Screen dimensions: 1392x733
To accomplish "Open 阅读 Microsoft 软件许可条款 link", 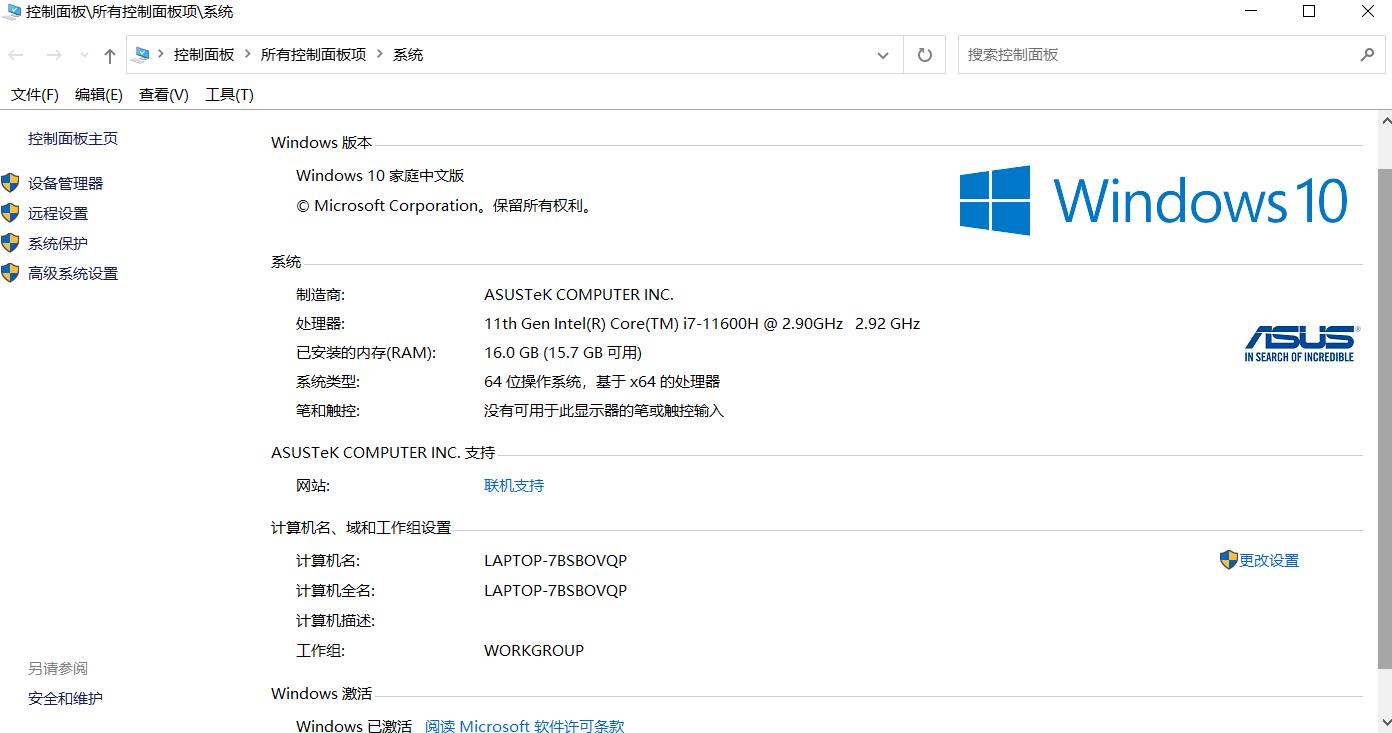I will click(x=524, y=726).
